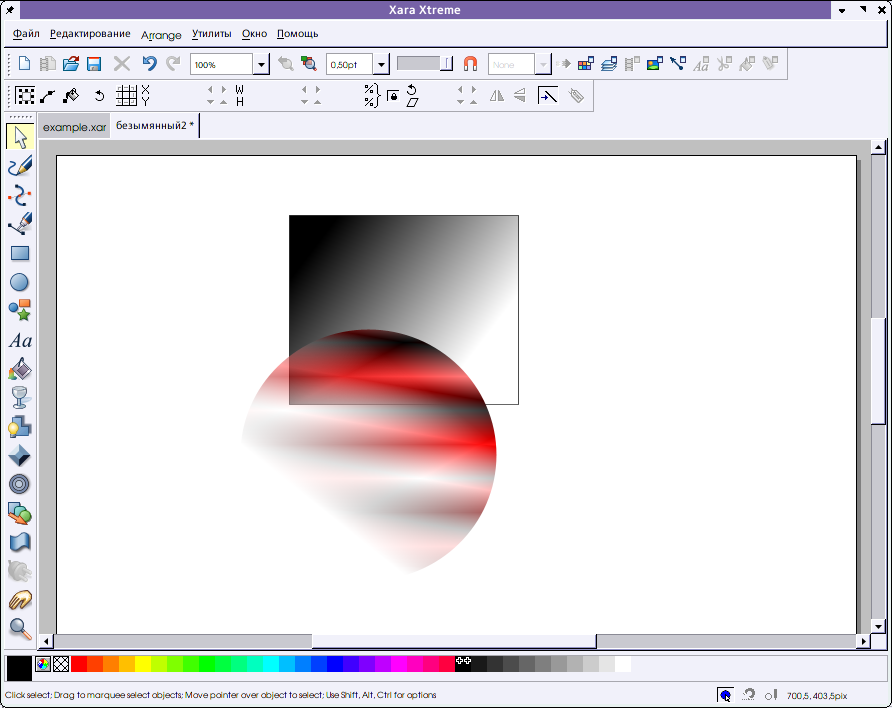
Task: Pick the red color swatch
Action: click(x=79, y=663)
